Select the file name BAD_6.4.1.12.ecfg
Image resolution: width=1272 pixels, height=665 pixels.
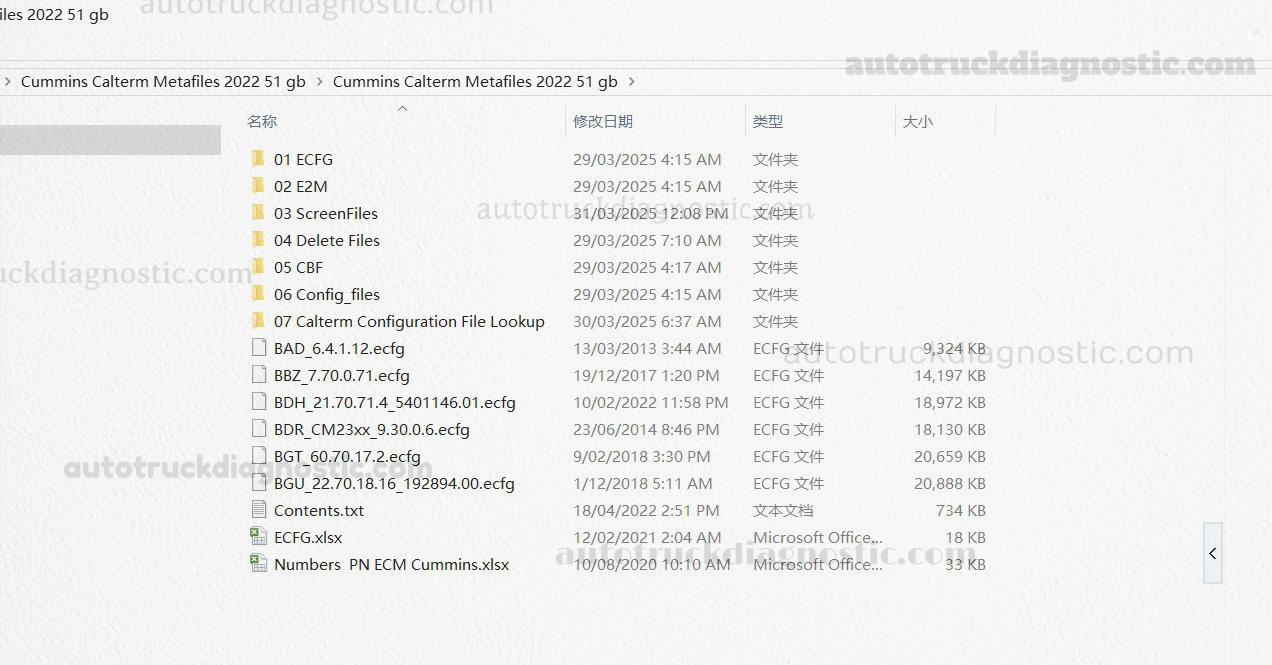pos(339,348)
